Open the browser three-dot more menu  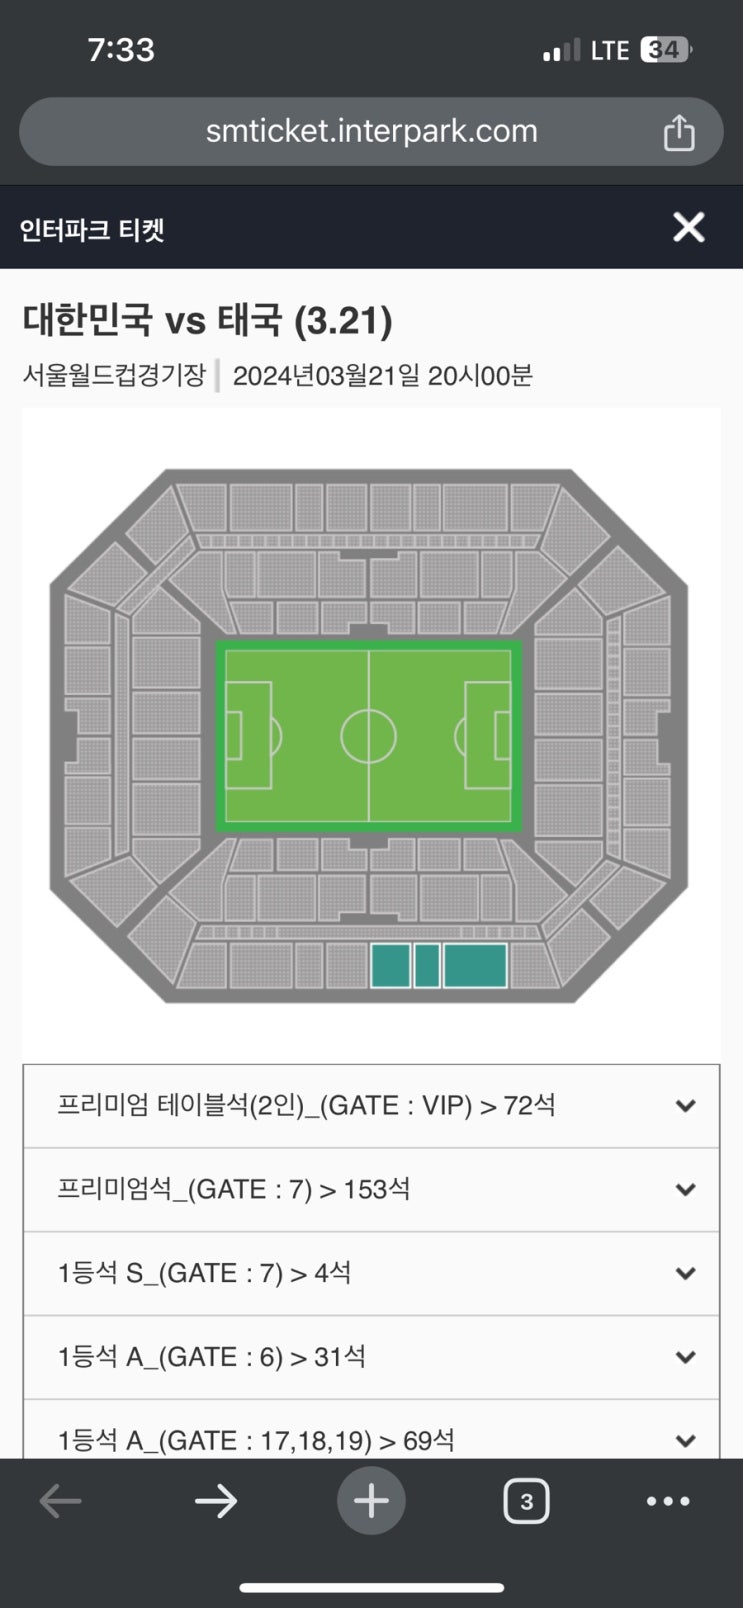[668, 1500]
